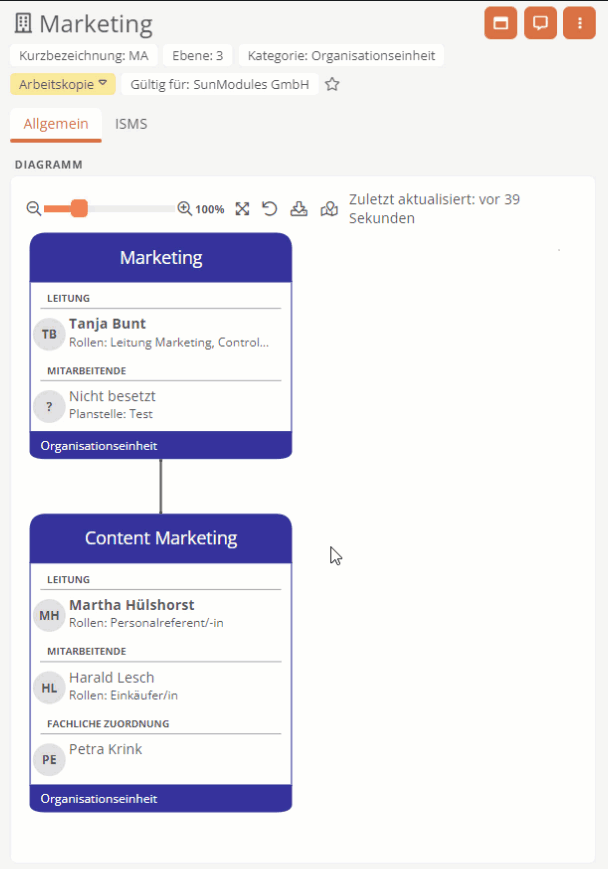Screen dimensions: 608x869
Task: Click the Petra Krink avatar circle
Action: 49,759
